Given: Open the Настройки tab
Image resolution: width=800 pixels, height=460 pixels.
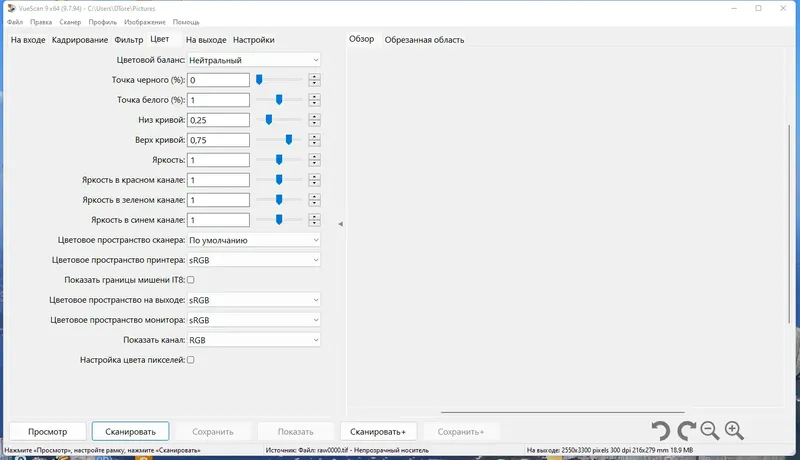Looking at the screenshot, I should click(254, 40).
